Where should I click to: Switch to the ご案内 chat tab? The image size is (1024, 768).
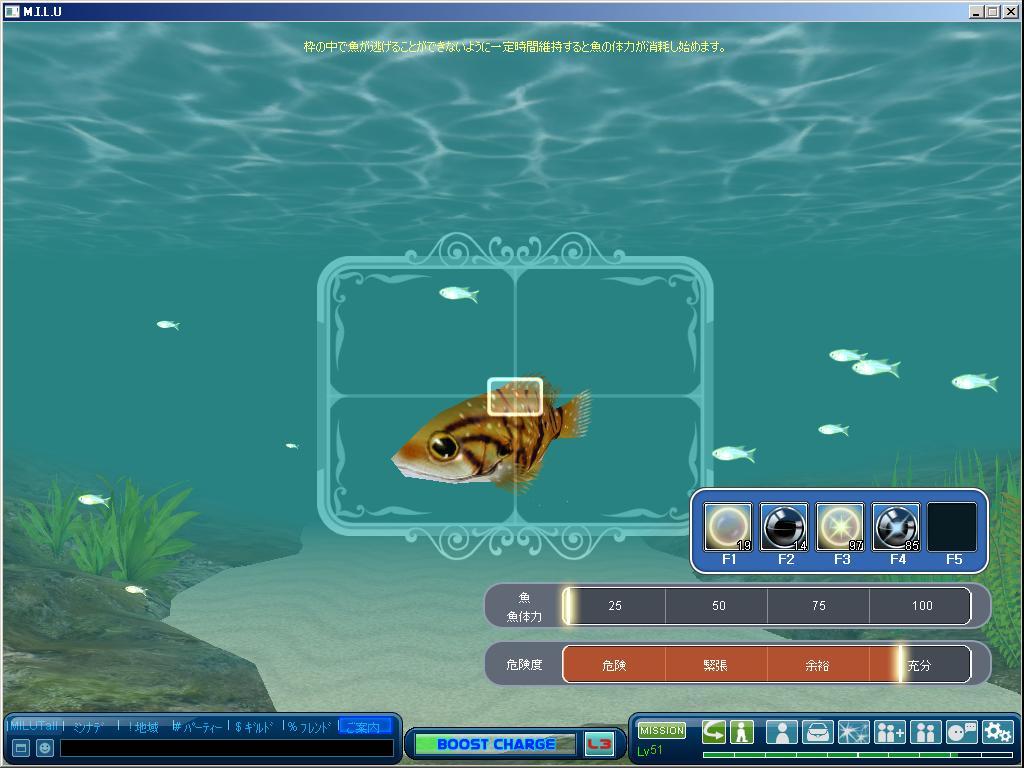coord(364,727)
